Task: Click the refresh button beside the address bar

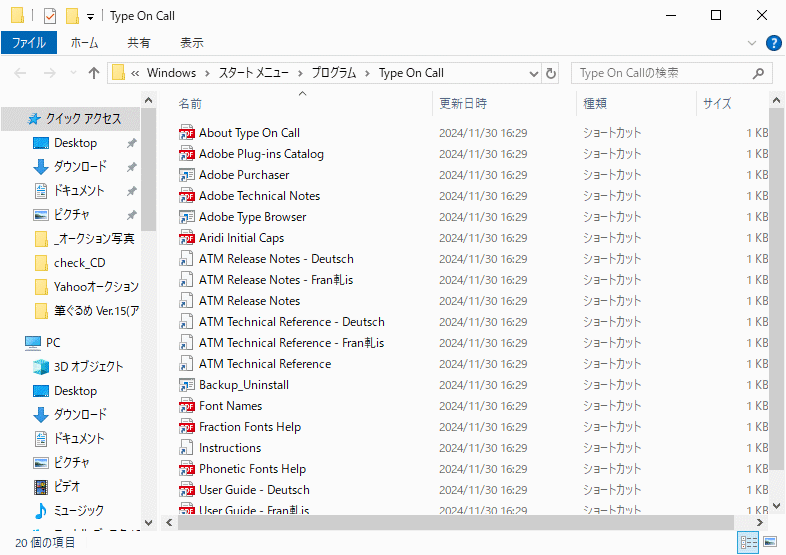Action: tap(551, 73)
